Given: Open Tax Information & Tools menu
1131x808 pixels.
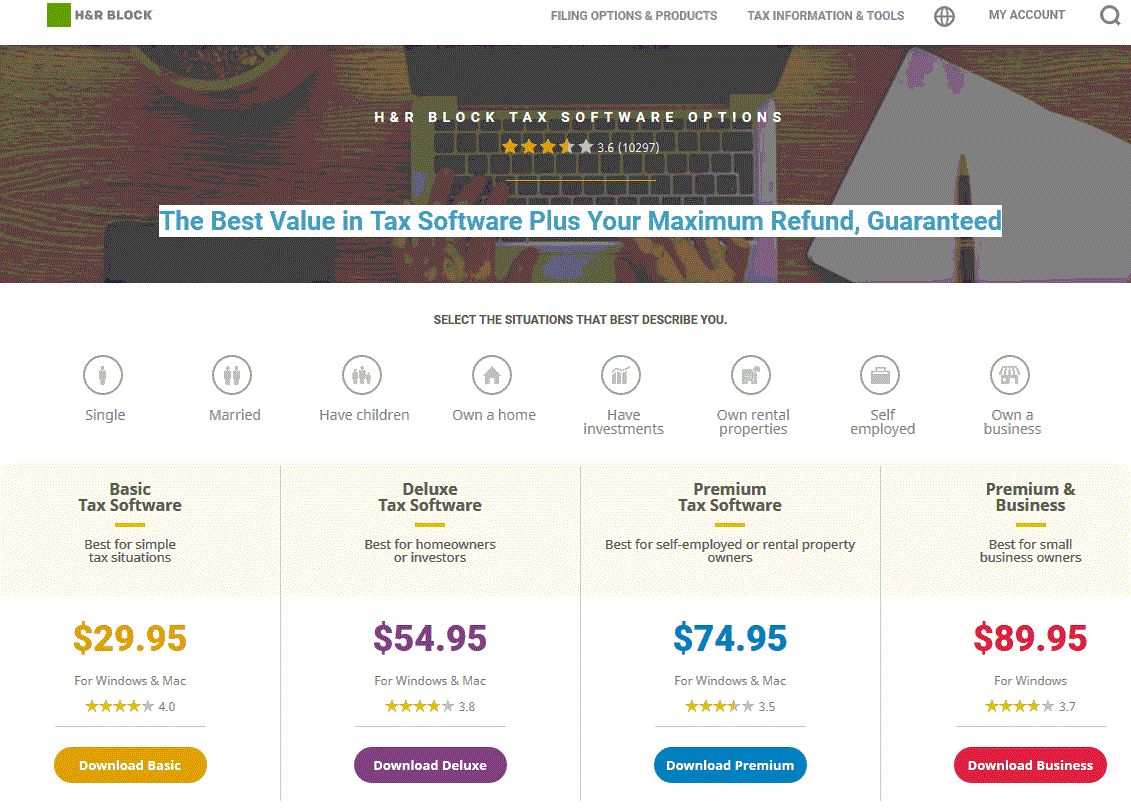Looking at the screenshot, I should click(826, 16).
